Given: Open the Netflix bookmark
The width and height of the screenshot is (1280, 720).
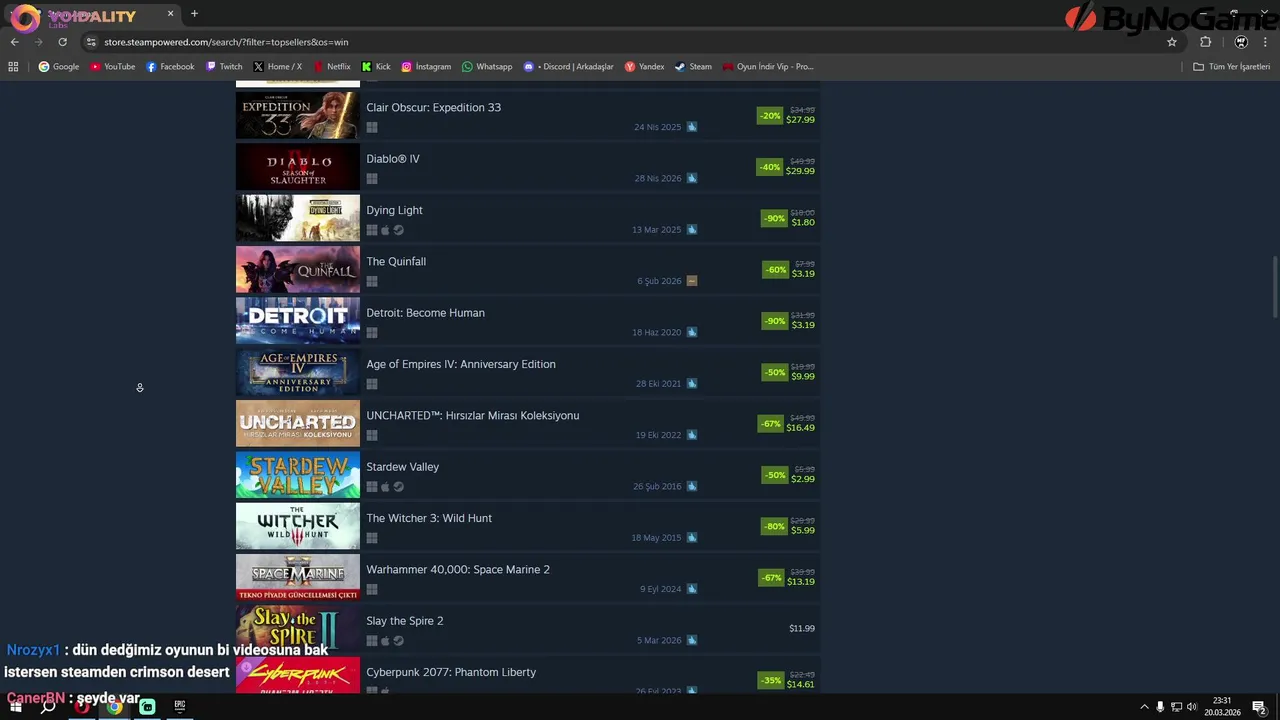Looking at the screenshot, I should (x=332, y=67).
